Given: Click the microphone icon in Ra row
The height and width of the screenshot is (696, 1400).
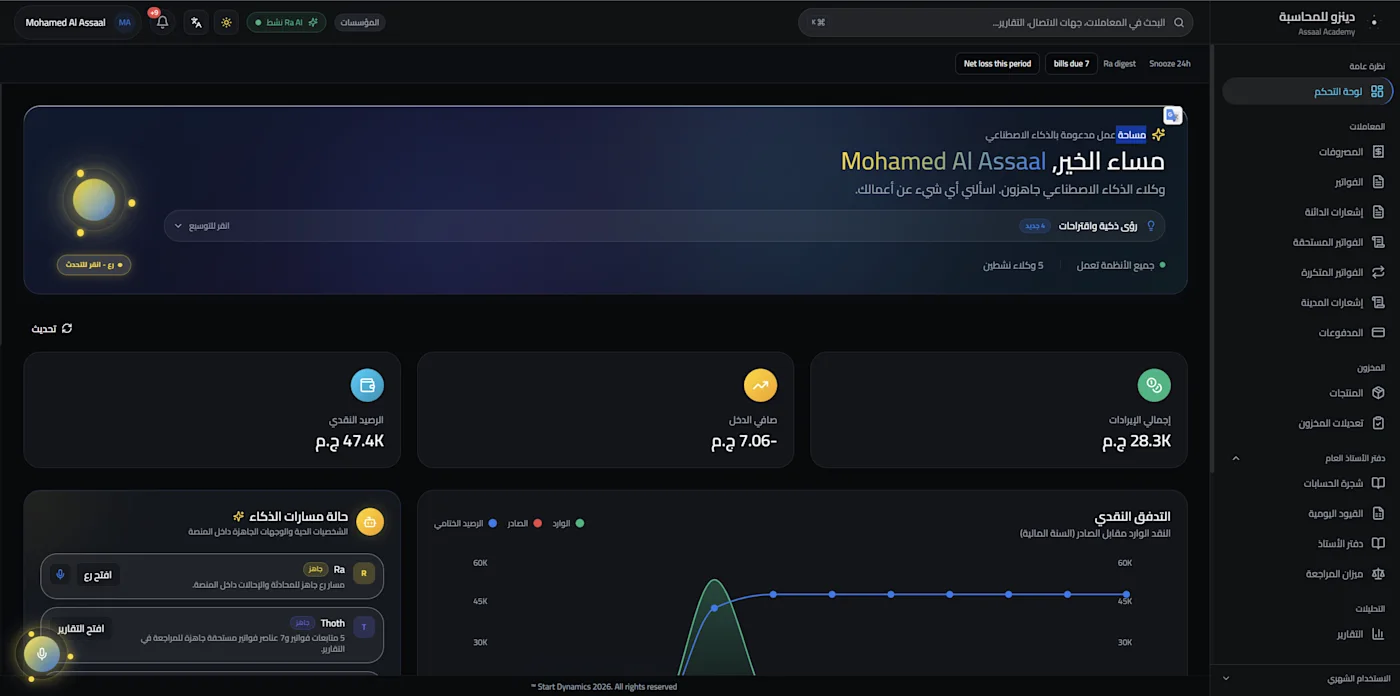Looking at the screenshot, I should point(60,574).
